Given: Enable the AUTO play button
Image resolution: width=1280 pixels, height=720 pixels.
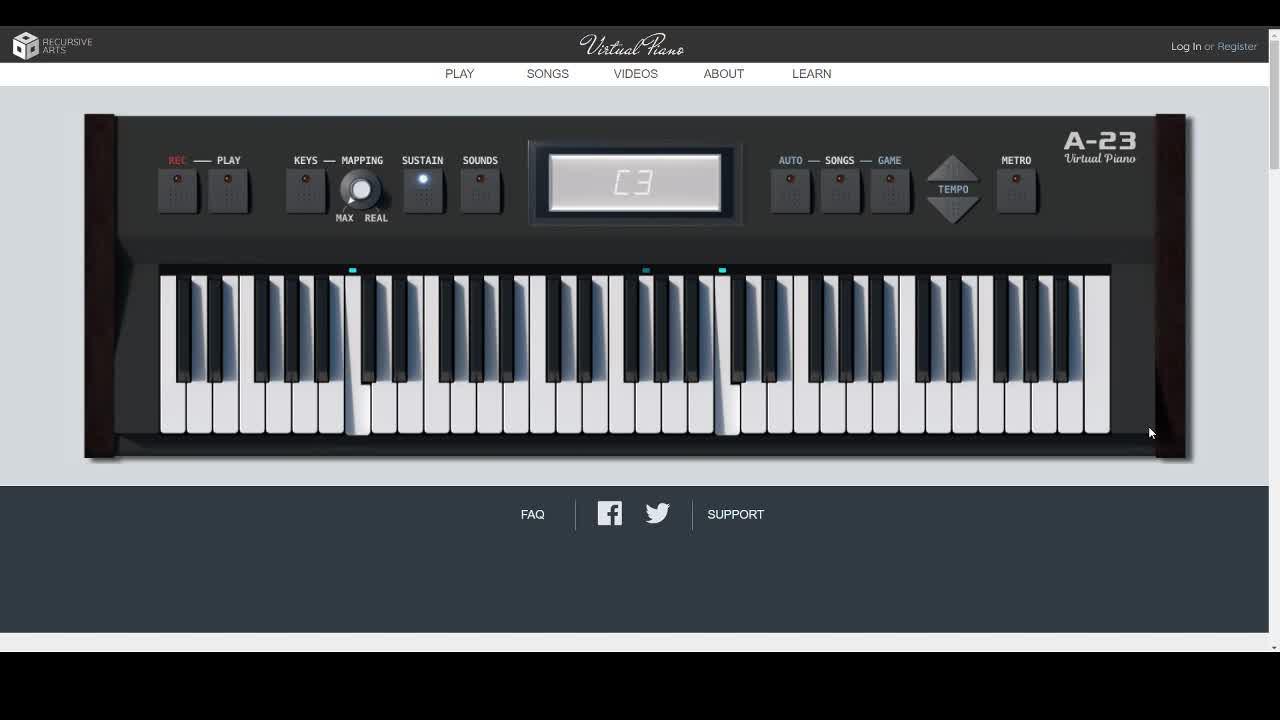Looking at the screenshot, I should pos(790,190).
